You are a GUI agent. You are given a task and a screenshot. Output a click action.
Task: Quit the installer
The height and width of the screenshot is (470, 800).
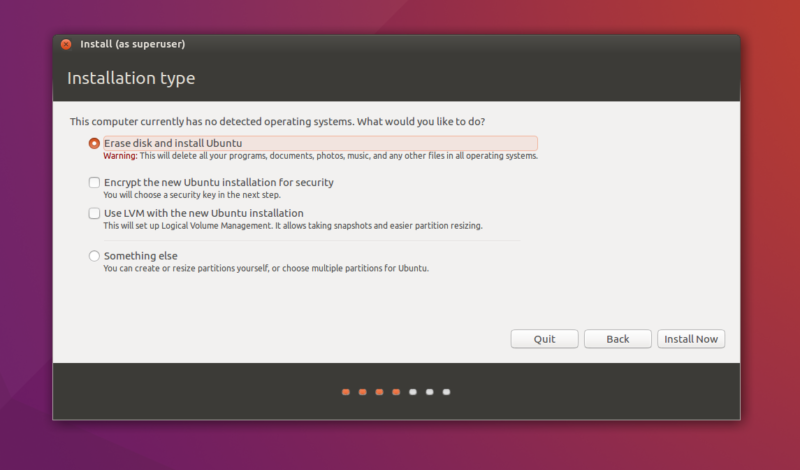coord(544,339)
